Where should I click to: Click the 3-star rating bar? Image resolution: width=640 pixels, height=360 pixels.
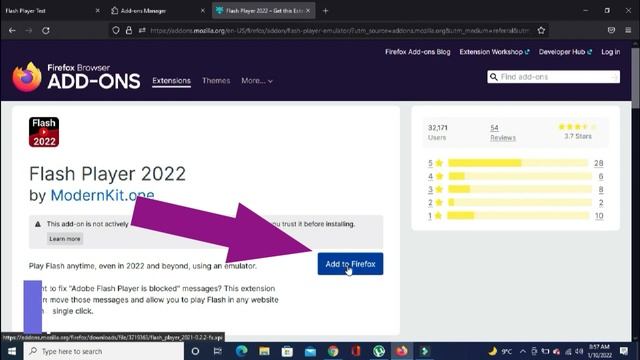520,189
